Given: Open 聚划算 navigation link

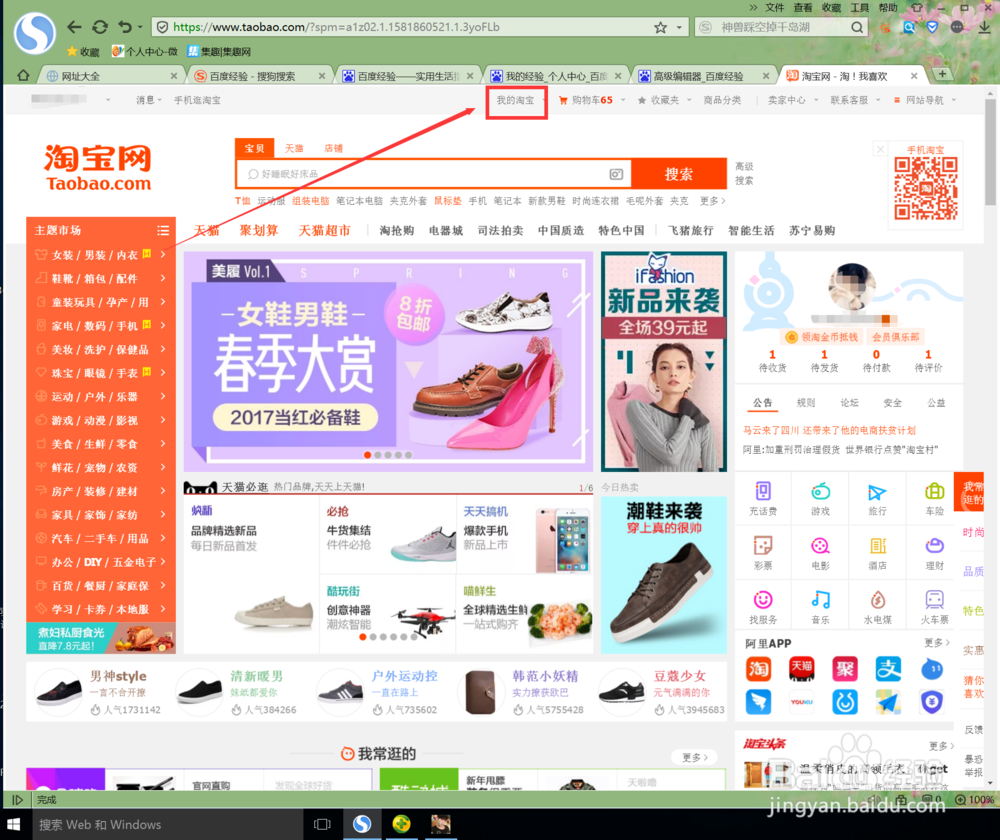Looking at the screenshot, I should click(259, 230).
